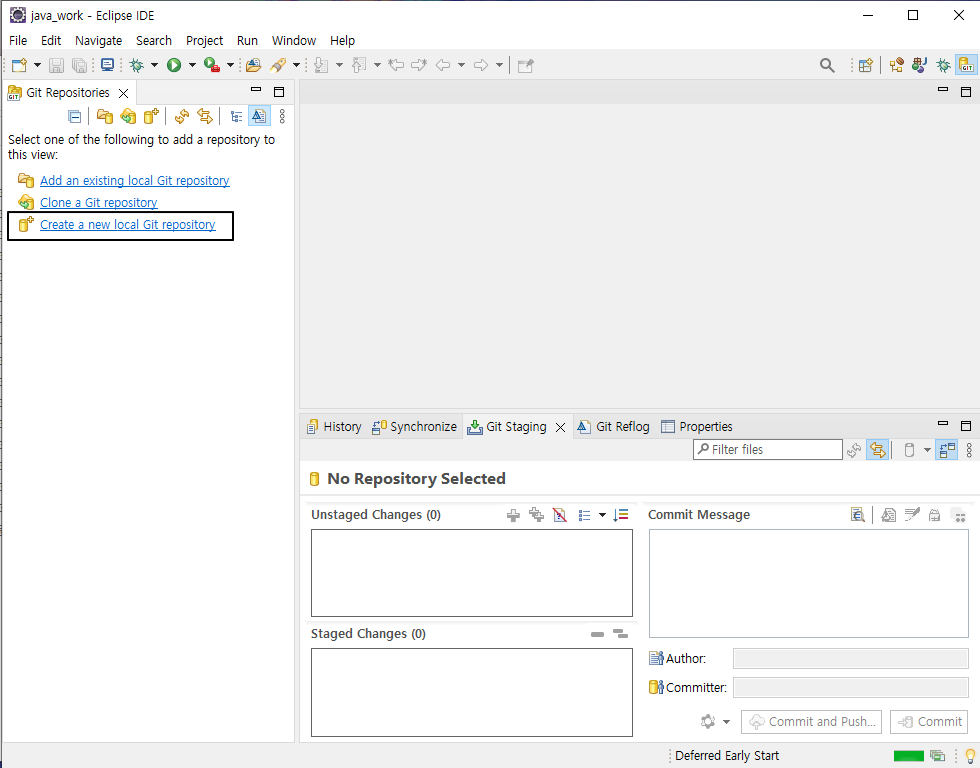
Task: Open the File menu
Action: pos(18,41)
